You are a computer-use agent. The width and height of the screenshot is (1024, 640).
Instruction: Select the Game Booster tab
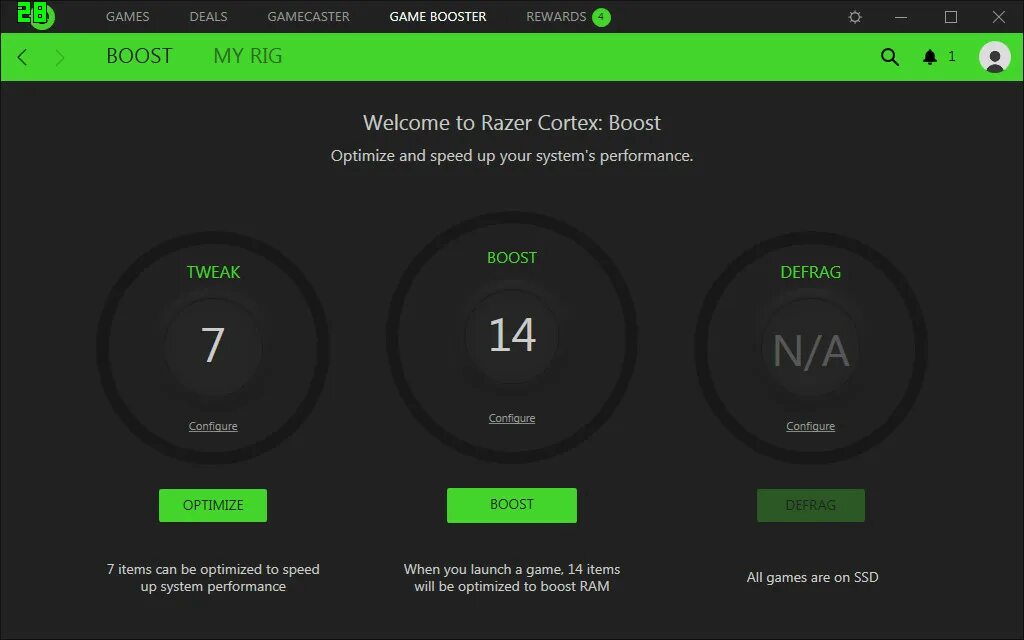pos(438,16)
